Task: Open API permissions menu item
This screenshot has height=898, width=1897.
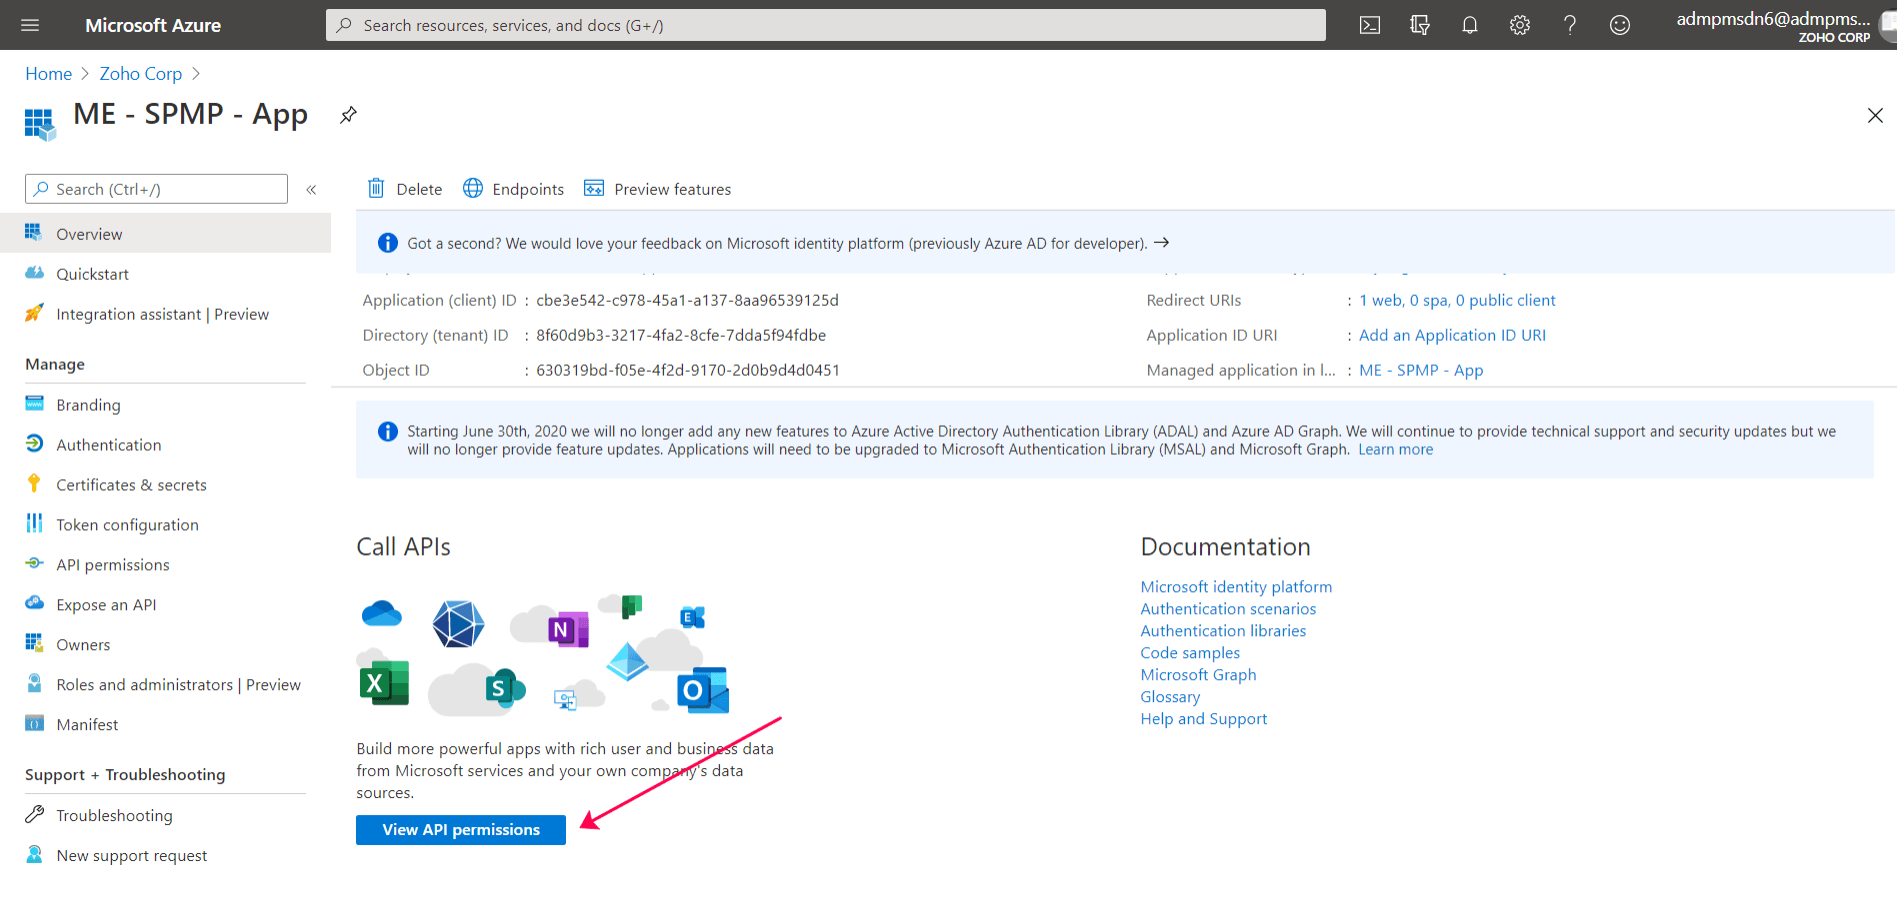Action: pyautogui.click(x=112, y=565)
